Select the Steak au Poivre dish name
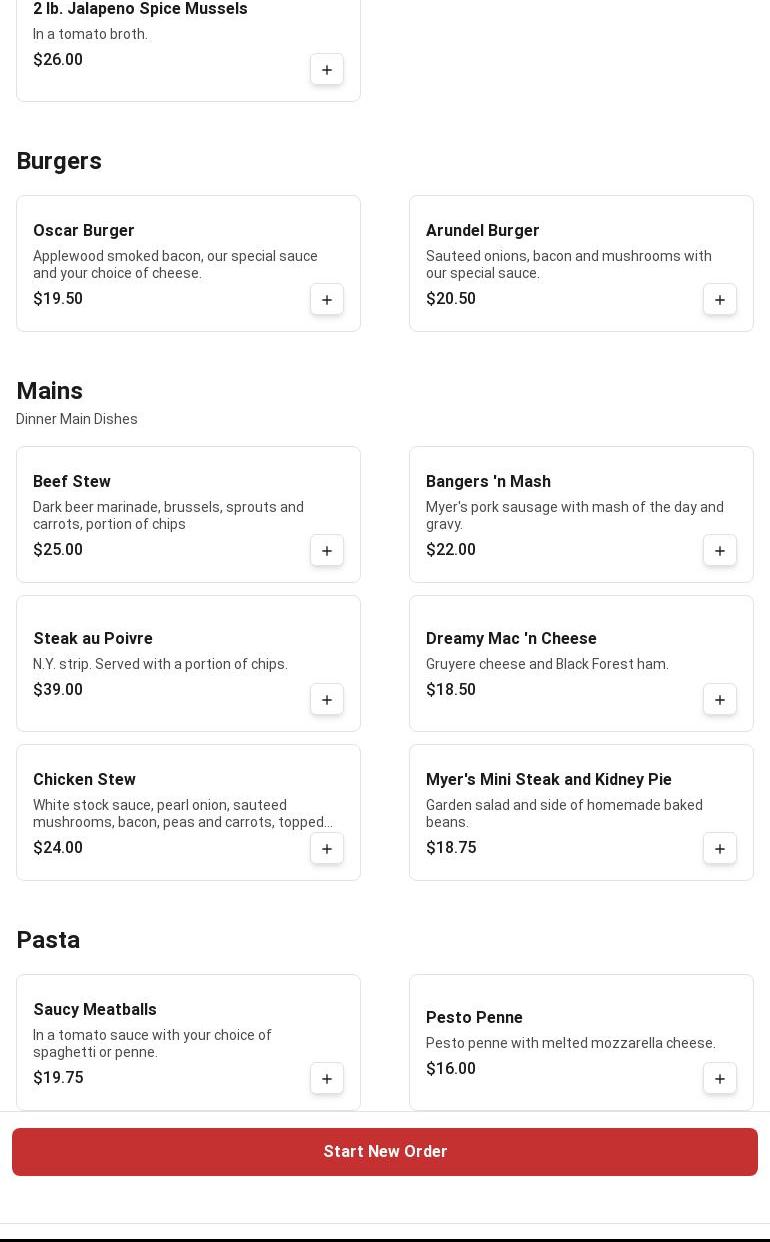Viewport: 770px width, 1242px height. point(93,639)
